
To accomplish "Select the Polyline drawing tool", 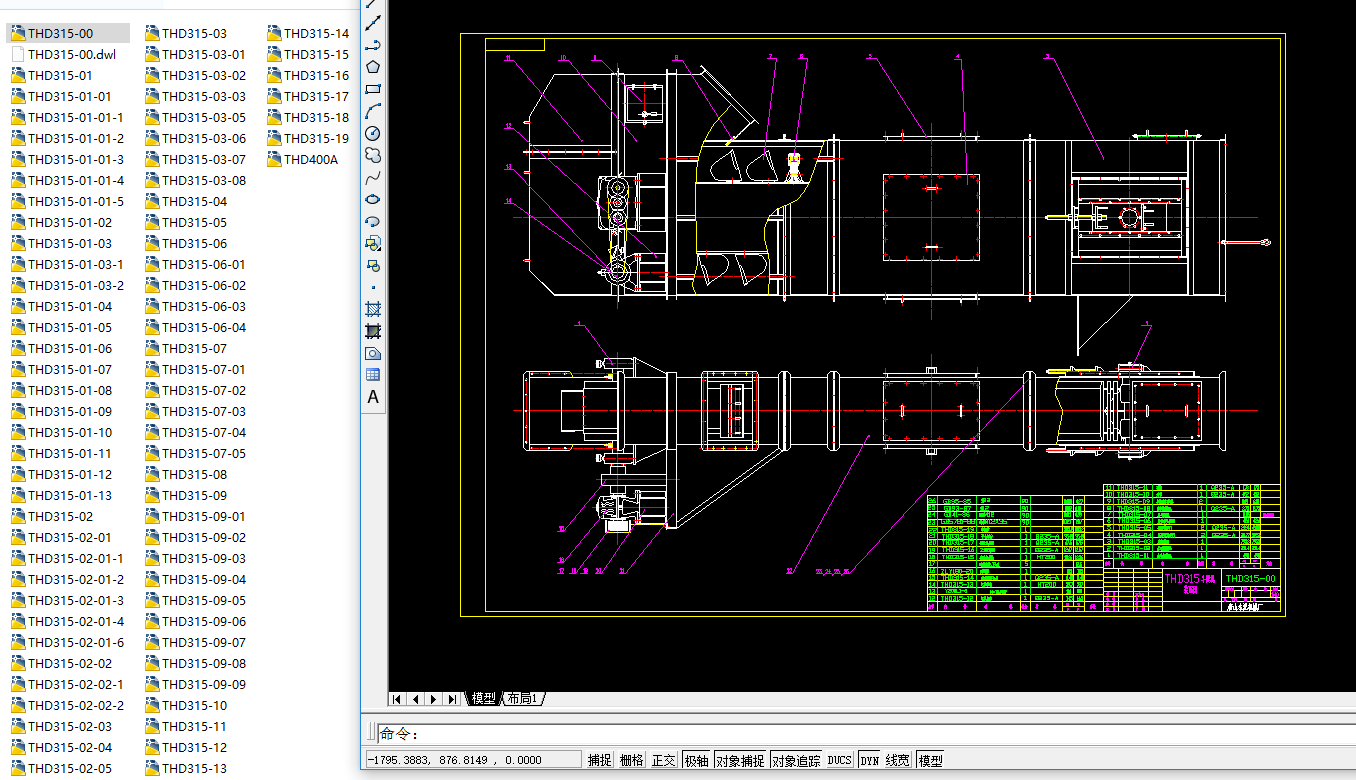I will tap(373, 45).
